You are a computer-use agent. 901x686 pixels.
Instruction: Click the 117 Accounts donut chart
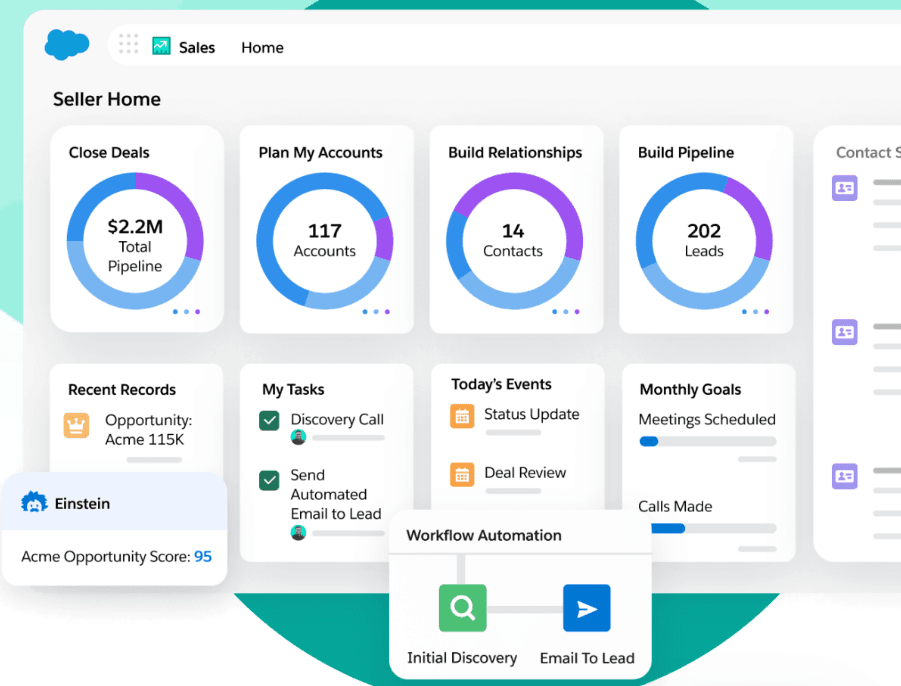pos(325,241)
